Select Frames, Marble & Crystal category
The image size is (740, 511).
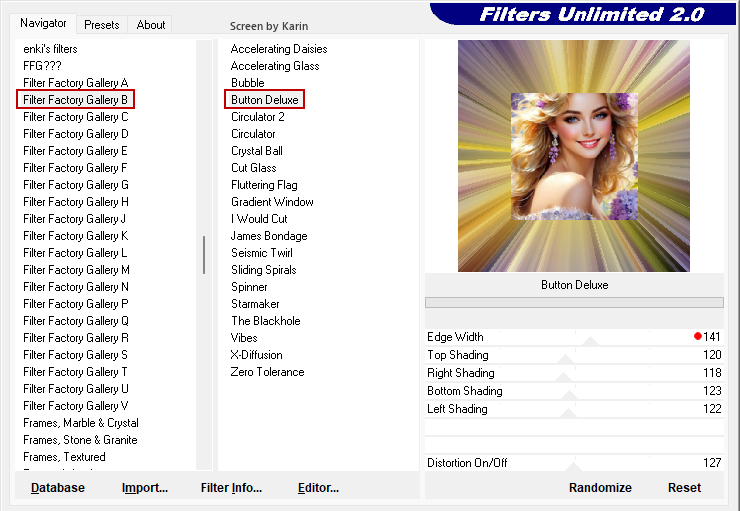click(81, 423)
